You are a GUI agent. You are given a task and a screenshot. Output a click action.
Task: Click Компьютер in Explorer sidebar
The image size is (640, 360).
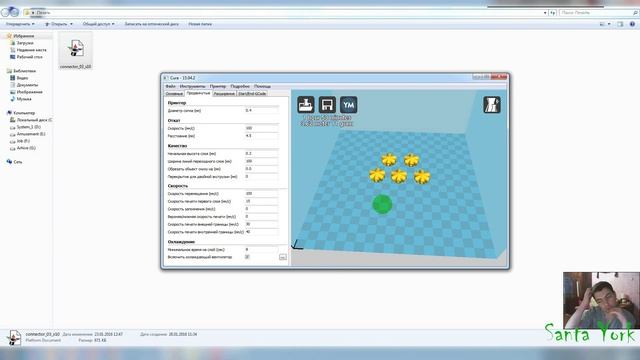(x=24, y=113)
